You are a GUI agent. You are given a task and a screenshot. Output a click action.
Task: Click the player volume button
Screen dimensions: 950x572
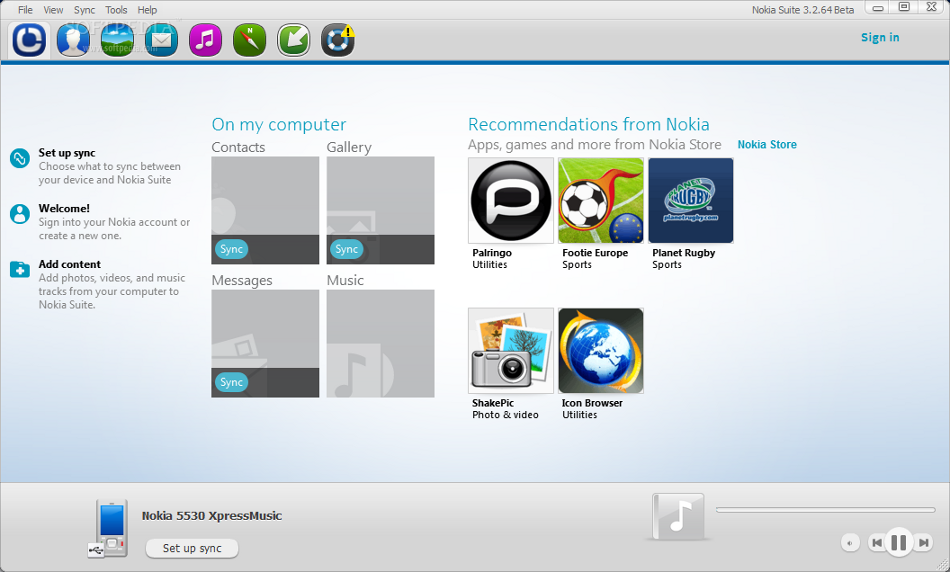(x=850, y=543)
